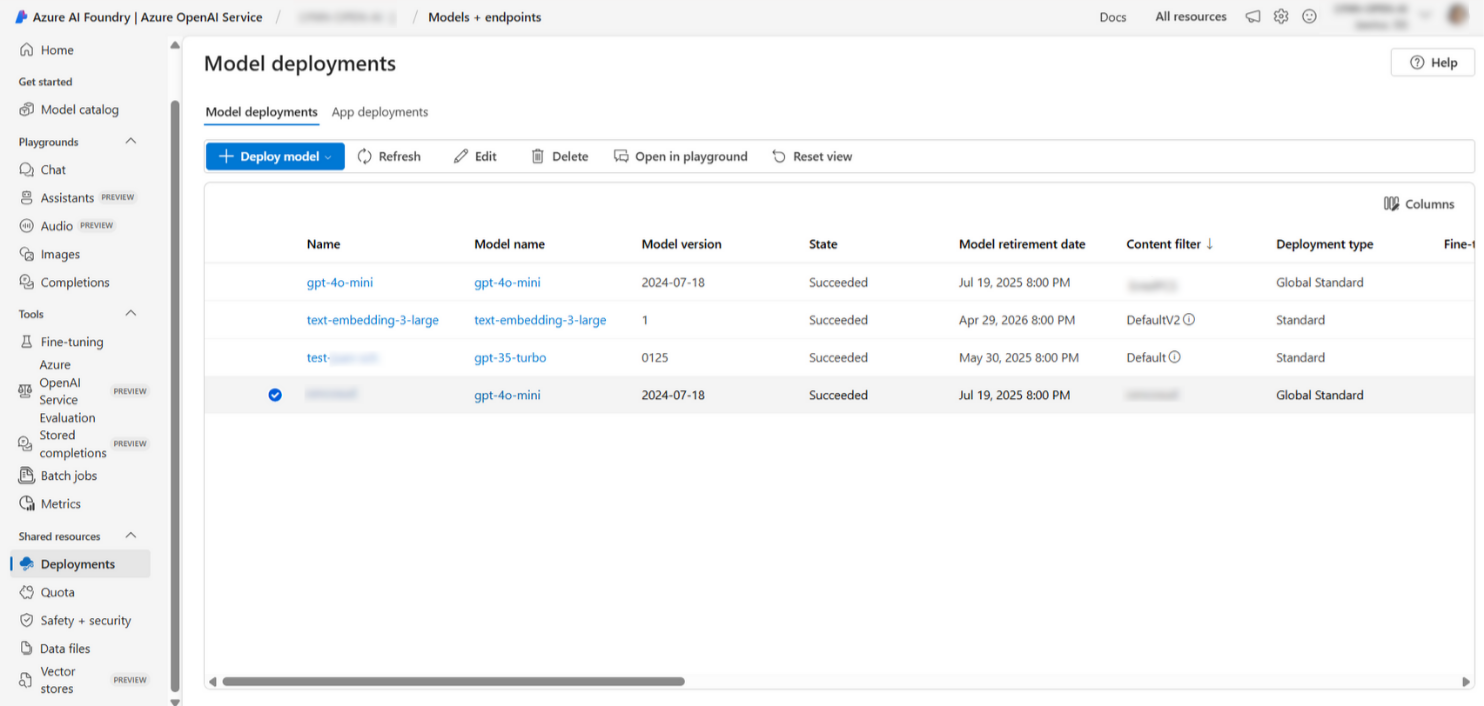Click the Quota icon
Screen dimensions: 1484x706
[x=27, y=592]
